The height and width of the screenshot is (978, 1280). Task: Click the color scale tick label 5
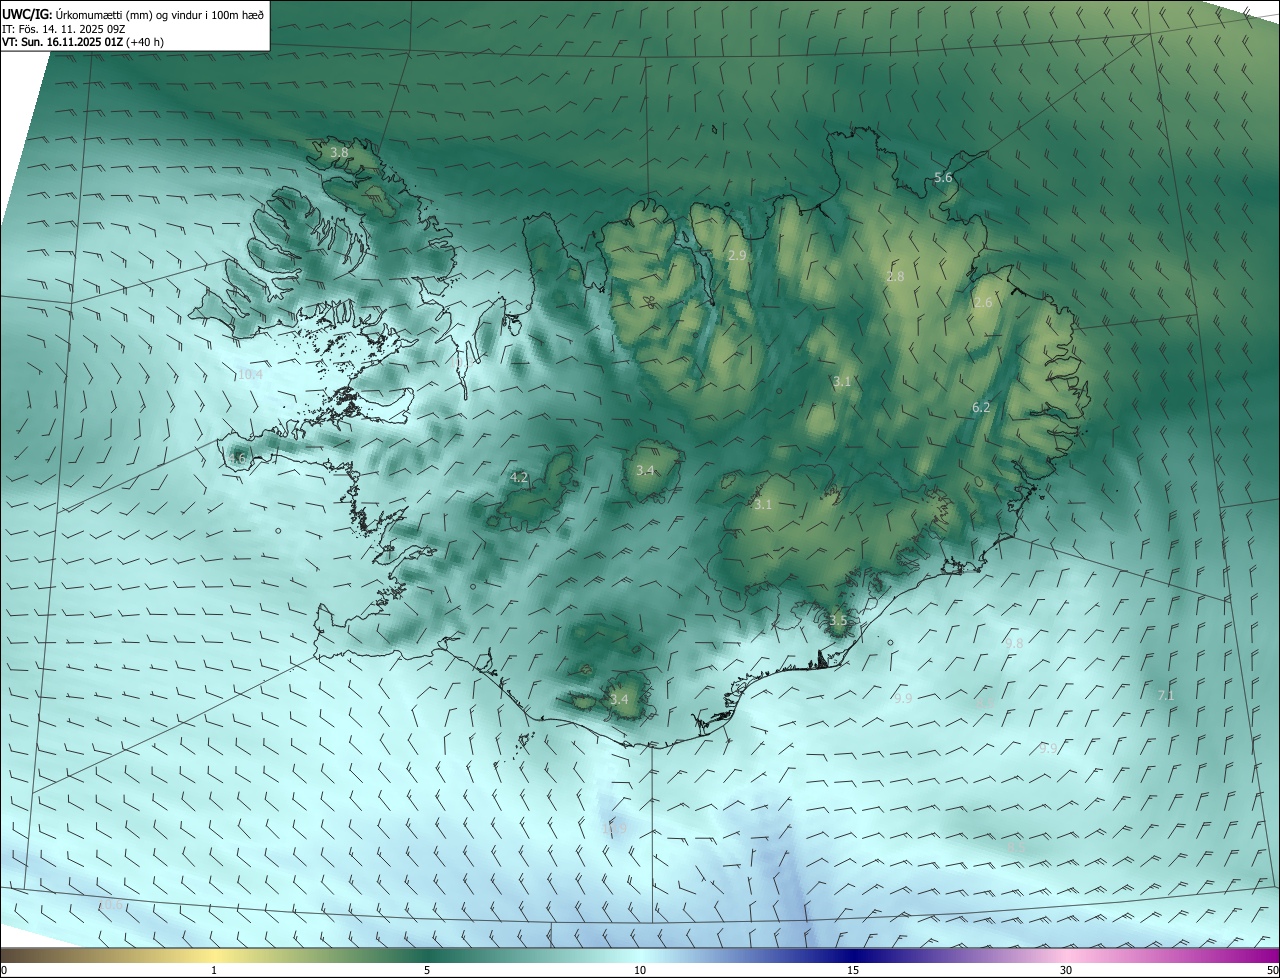[x=427, y=970]
